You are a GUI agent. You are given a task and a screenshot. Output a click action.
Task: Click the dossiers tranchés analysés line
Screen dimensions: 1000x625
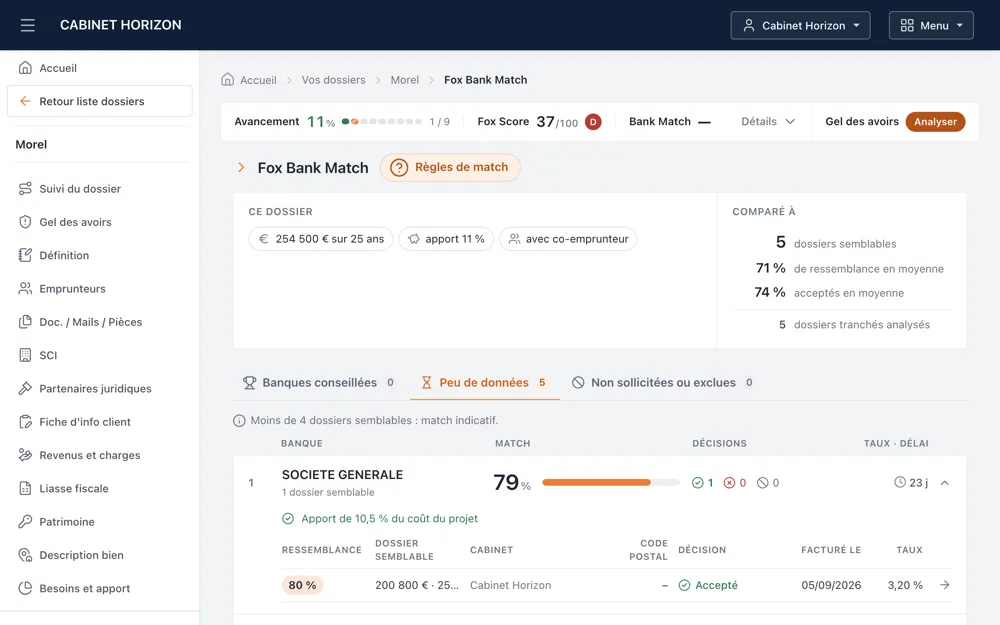tap(854, 325)
